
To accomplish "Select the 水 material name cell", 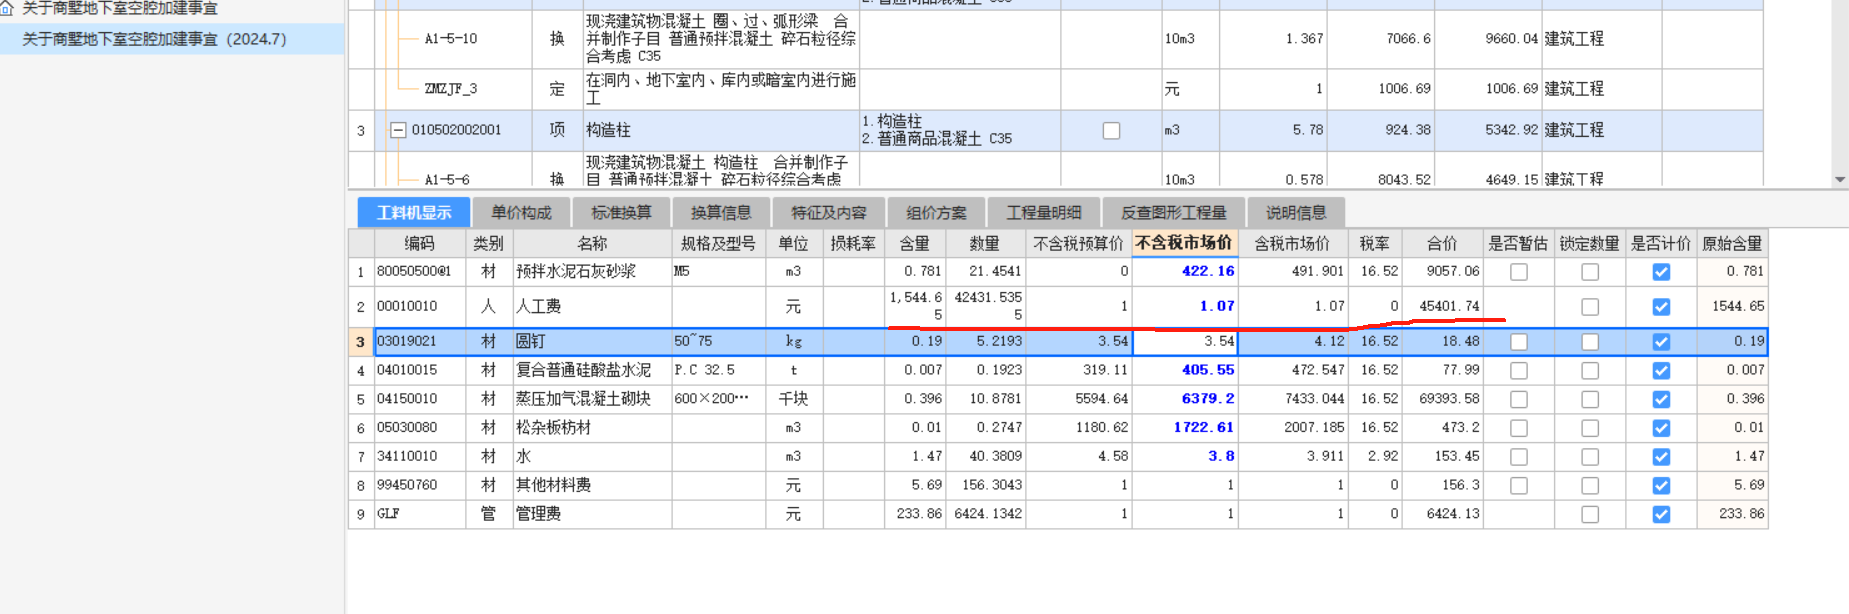I will click(x=592, y=457).
